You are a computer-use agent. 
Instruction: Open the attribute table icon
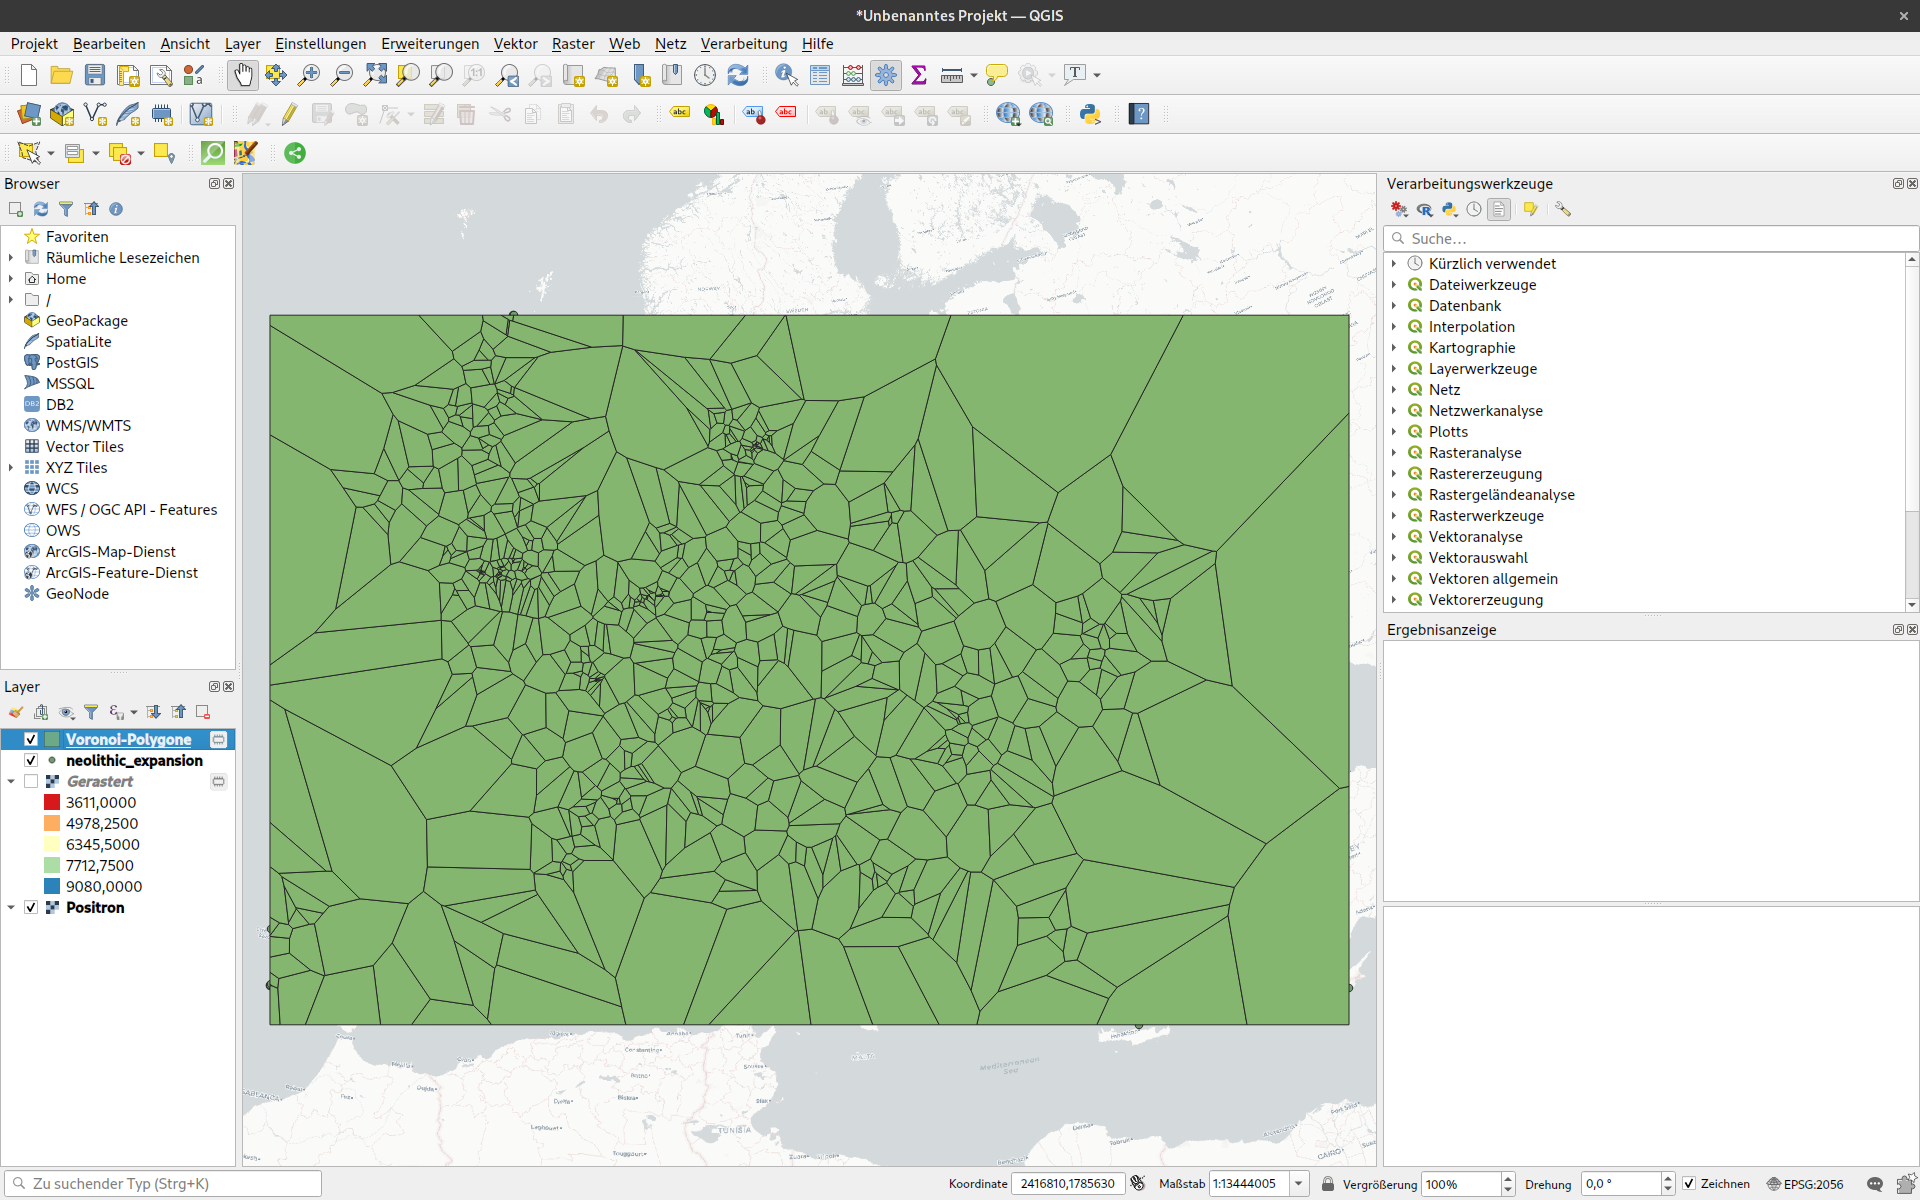[x=820, y=75]
